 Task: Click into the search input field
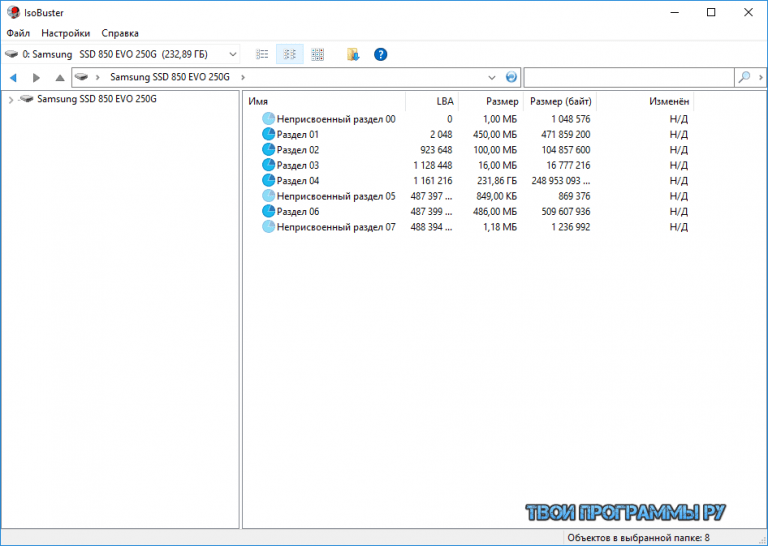click(x=629, y=77)
